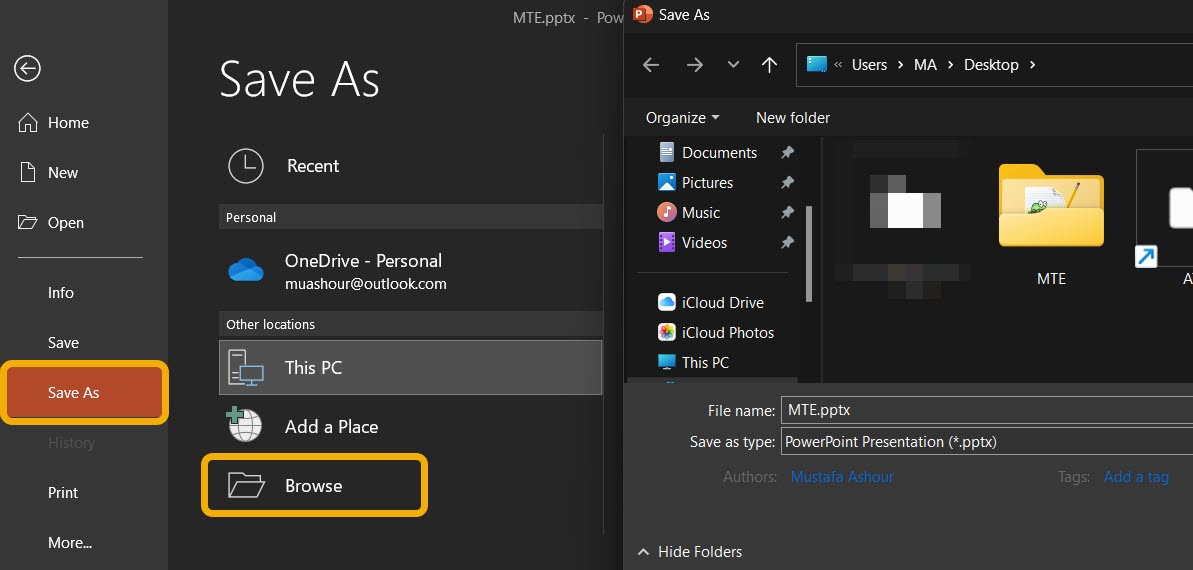Screen dimensions: 1193x570
Task: Click the Add a tag link
Action: click(x=1136, y=477)
